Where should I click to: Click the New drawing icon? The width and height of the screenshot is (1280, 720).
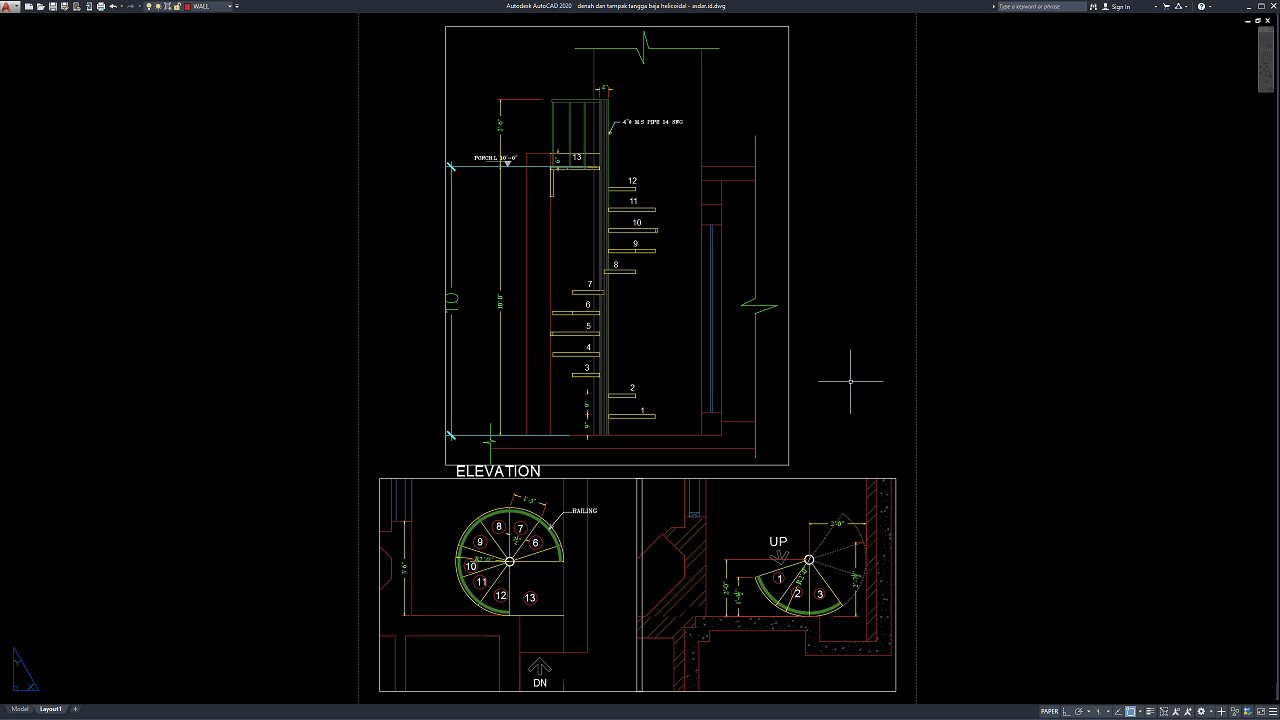29,6
